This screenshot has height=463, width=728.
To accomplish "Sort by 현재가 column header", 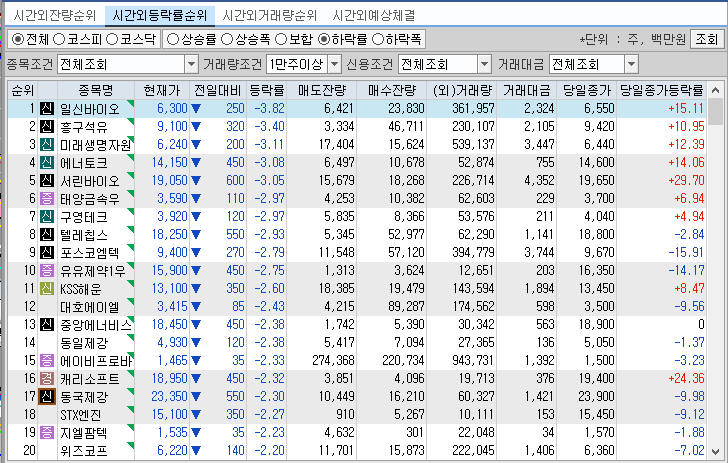I will coord(162,90).
